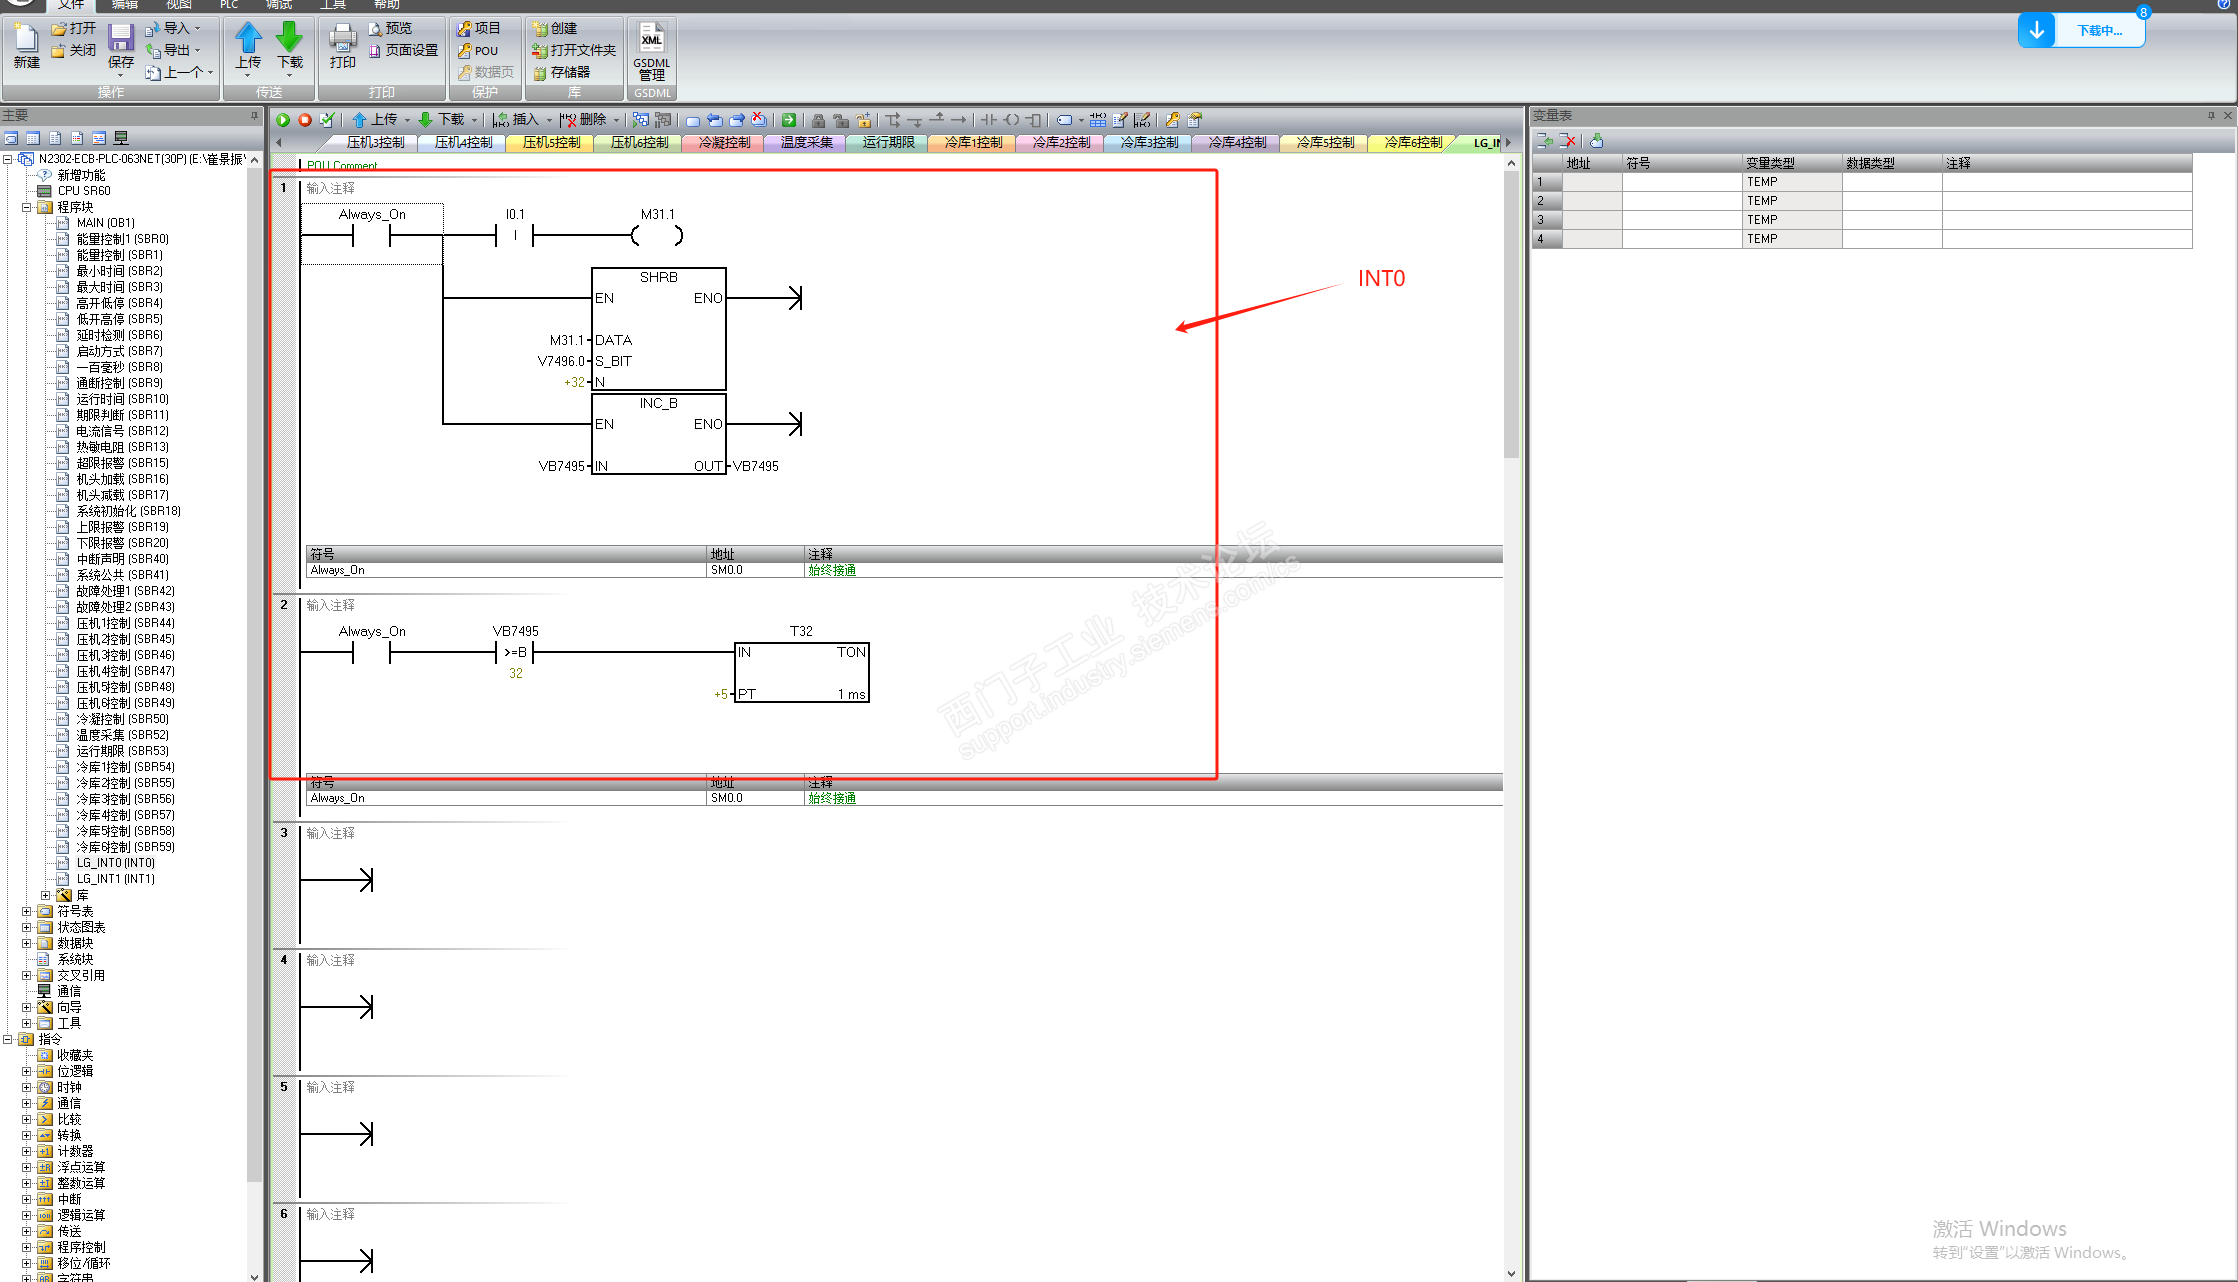Viewport: 2238px width, 1282px height.
Task: Expand the 符号表 folder node
Action: coord(27,911)
